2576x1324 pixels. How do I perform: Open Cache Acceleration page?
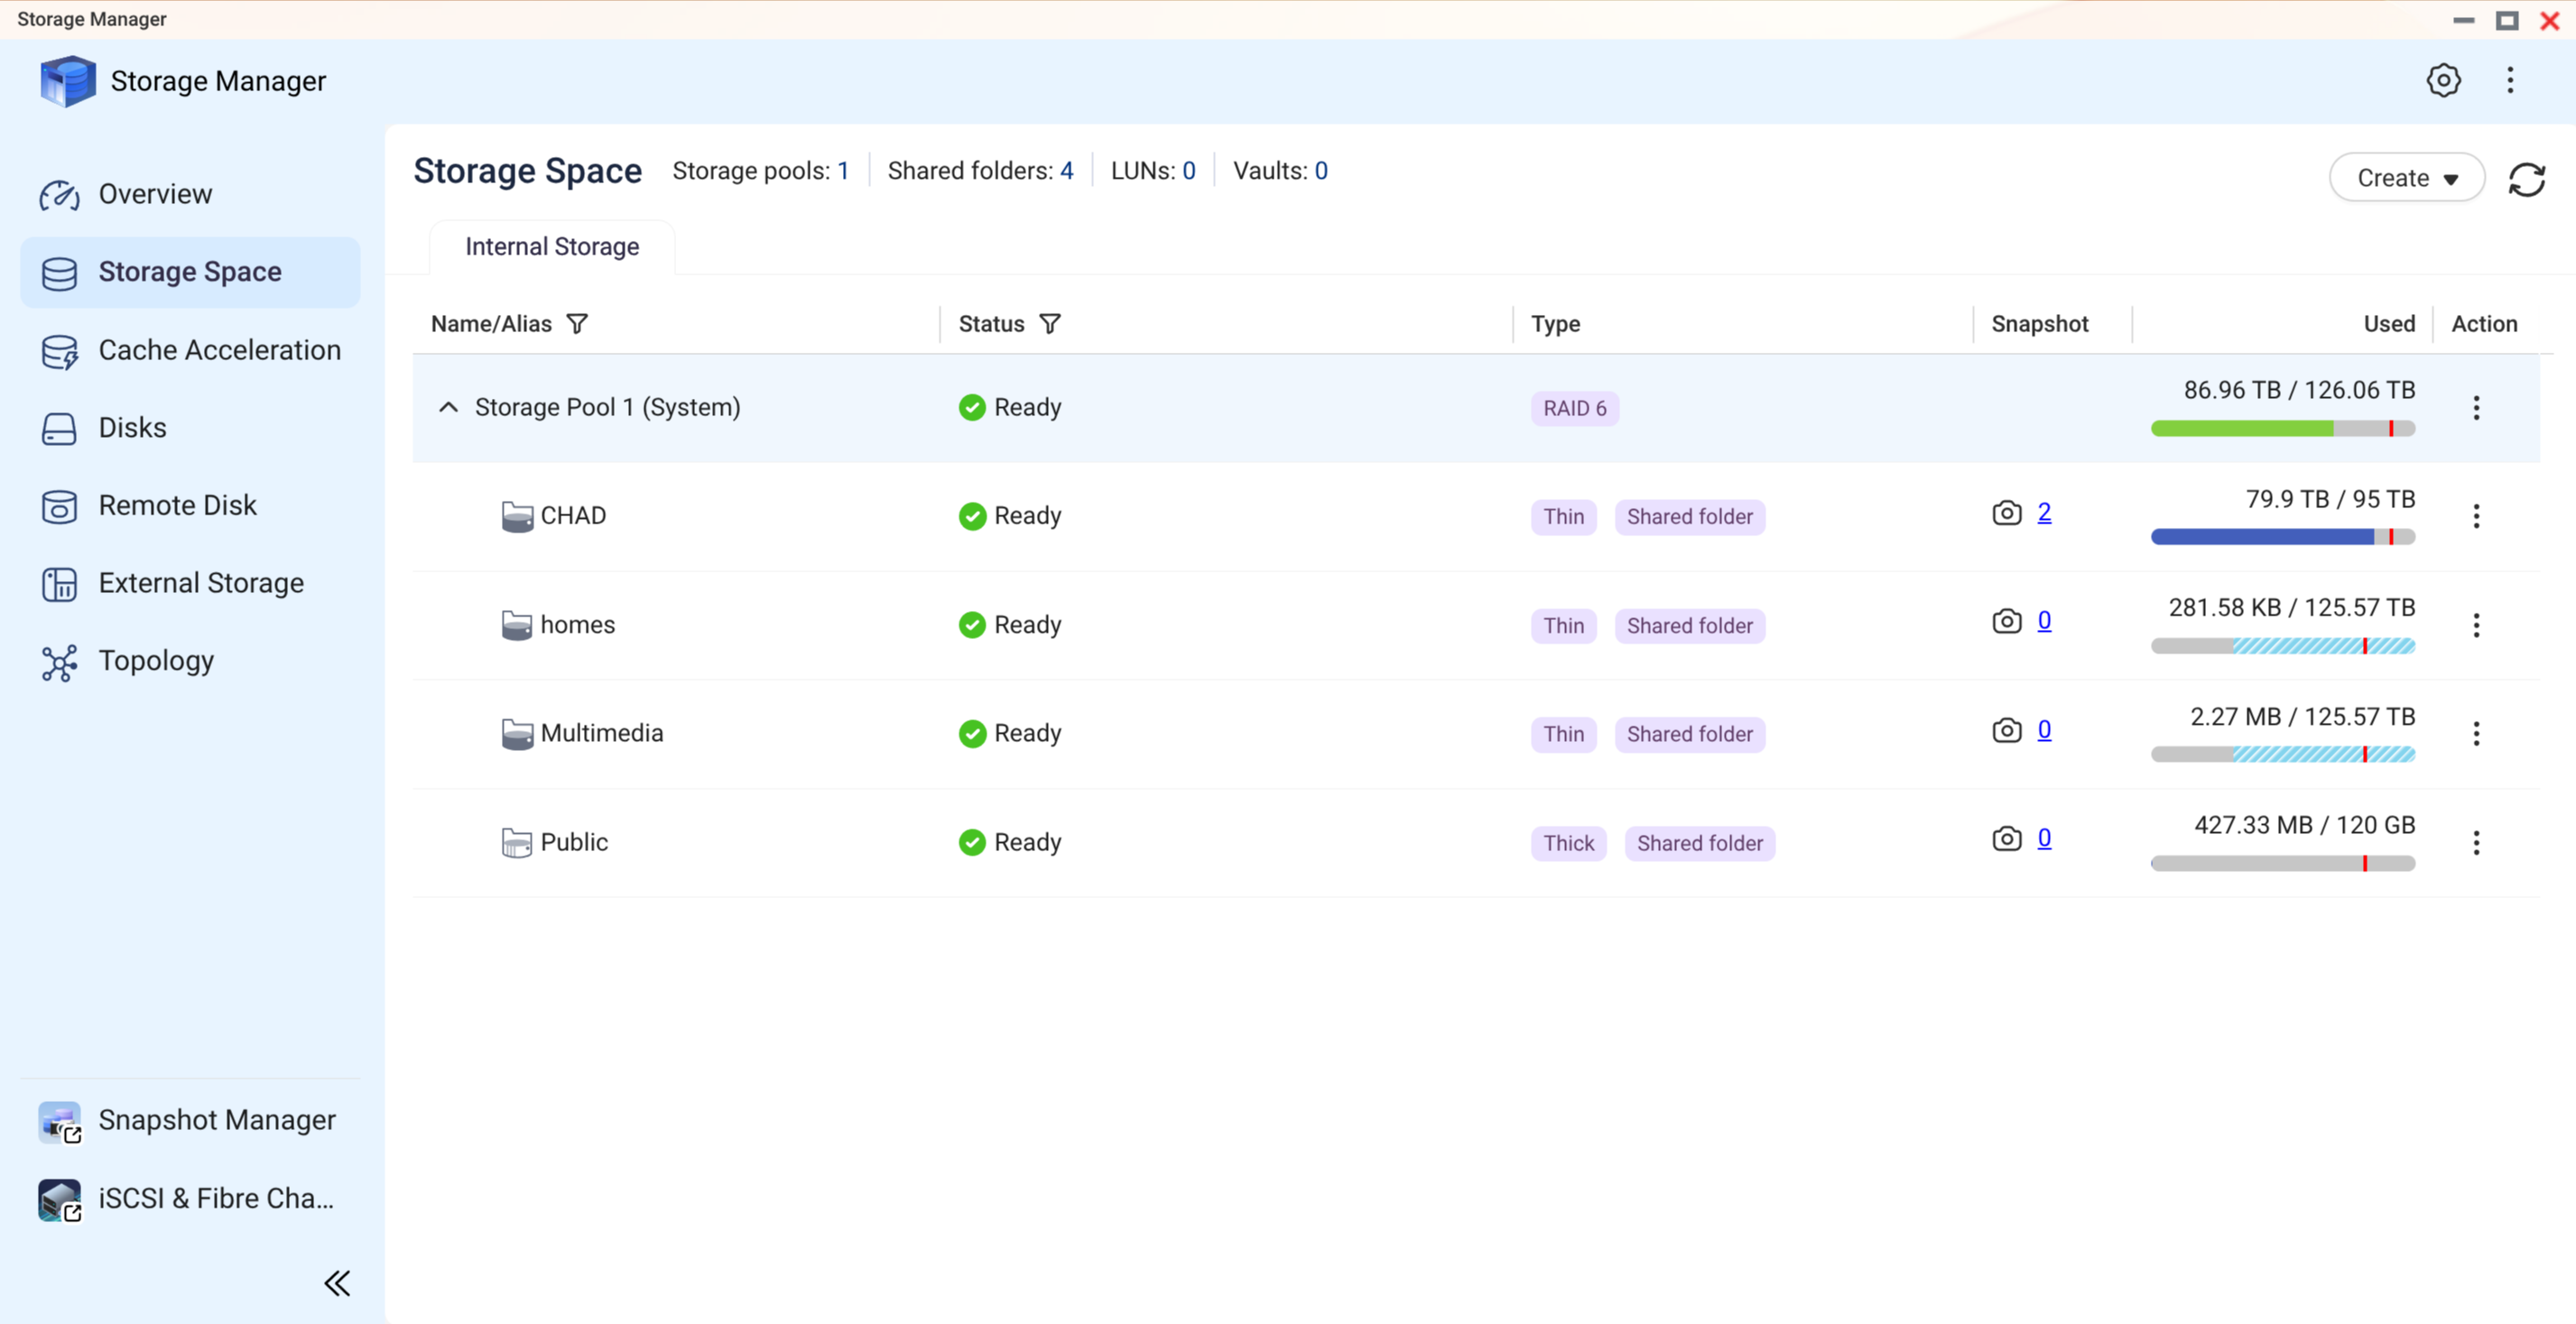tap(190, 350)
